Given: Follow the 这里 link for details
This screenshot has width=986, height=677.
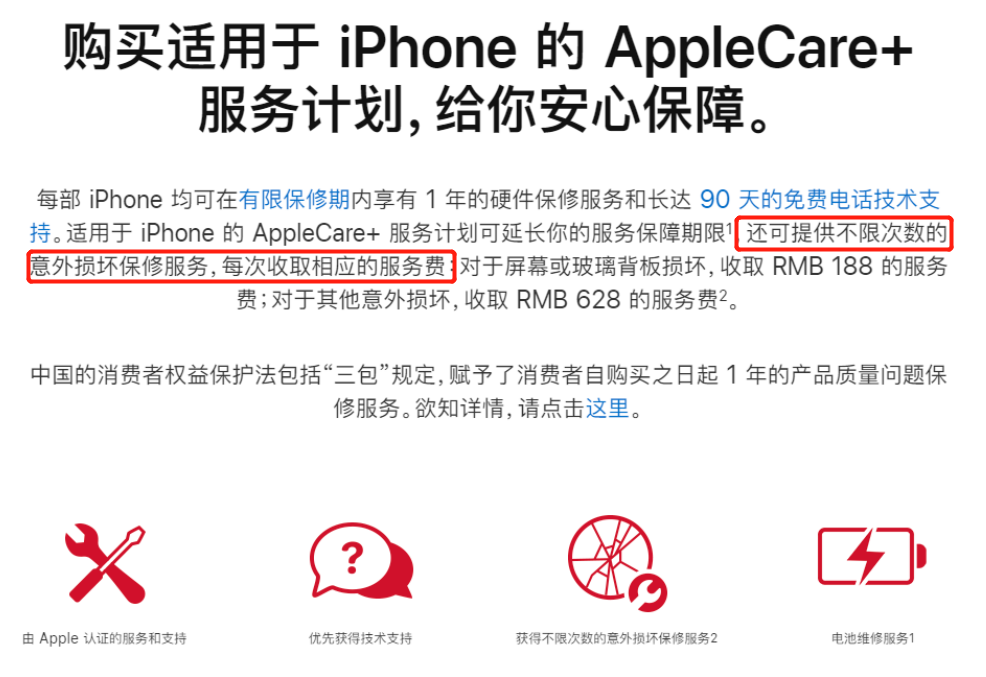Looking at the screenshot, I should point(607,409).
